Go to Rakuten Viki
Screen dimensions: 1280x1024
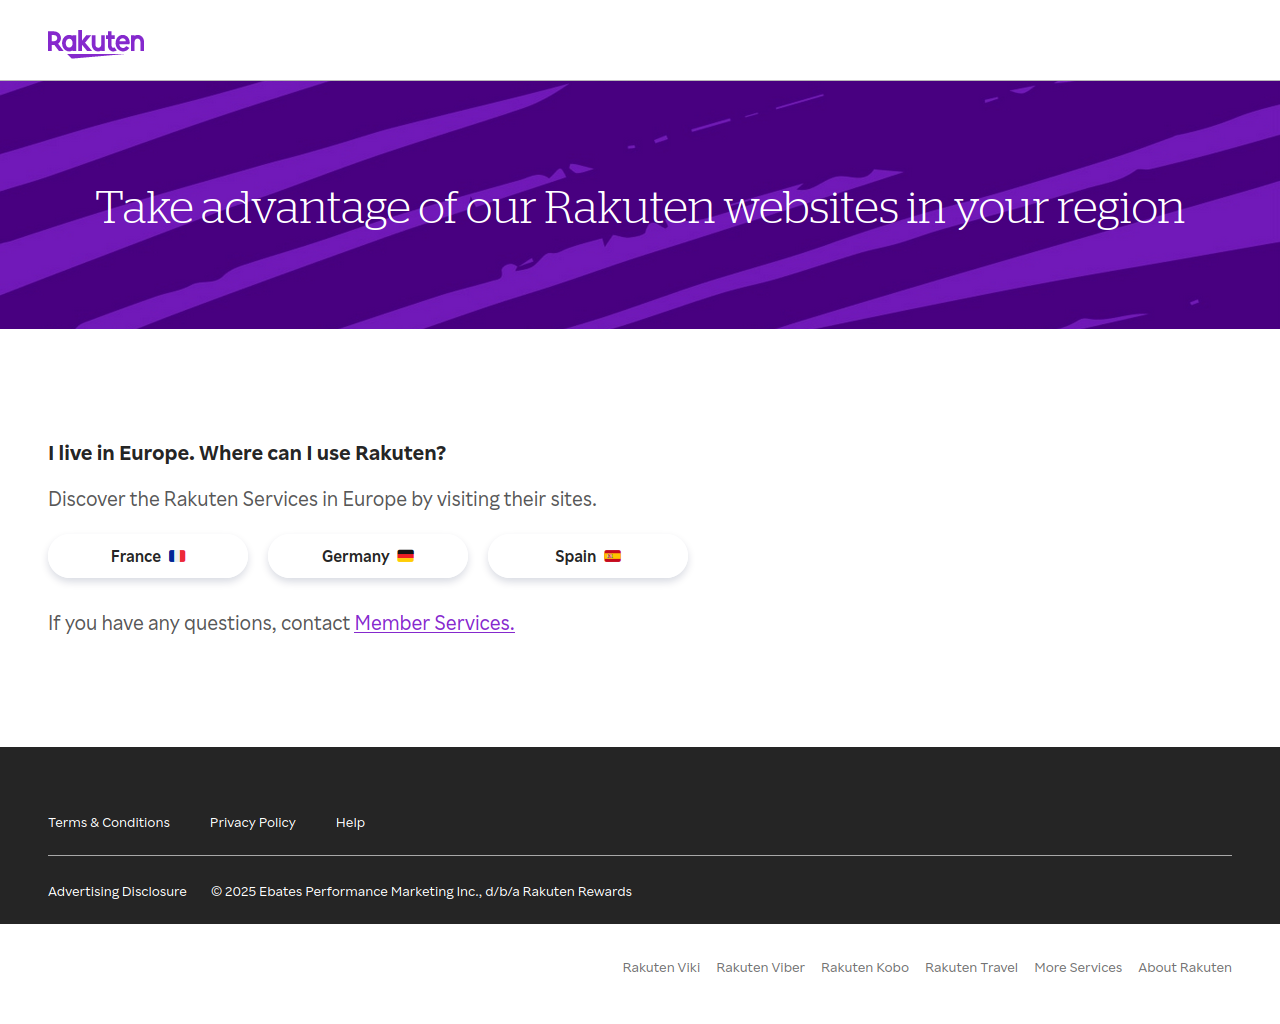coord(661,967)
